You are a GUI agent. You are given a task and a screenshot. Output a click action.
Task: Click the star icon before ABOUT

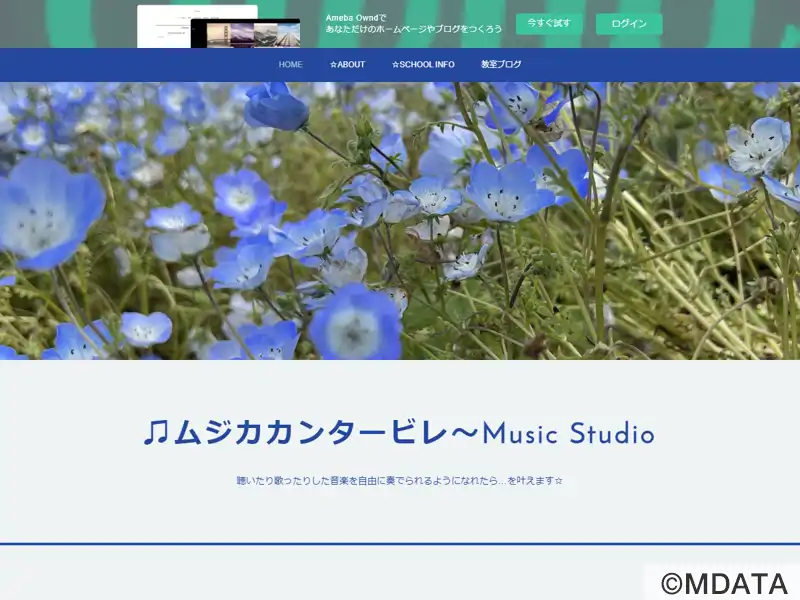point(334,65)
